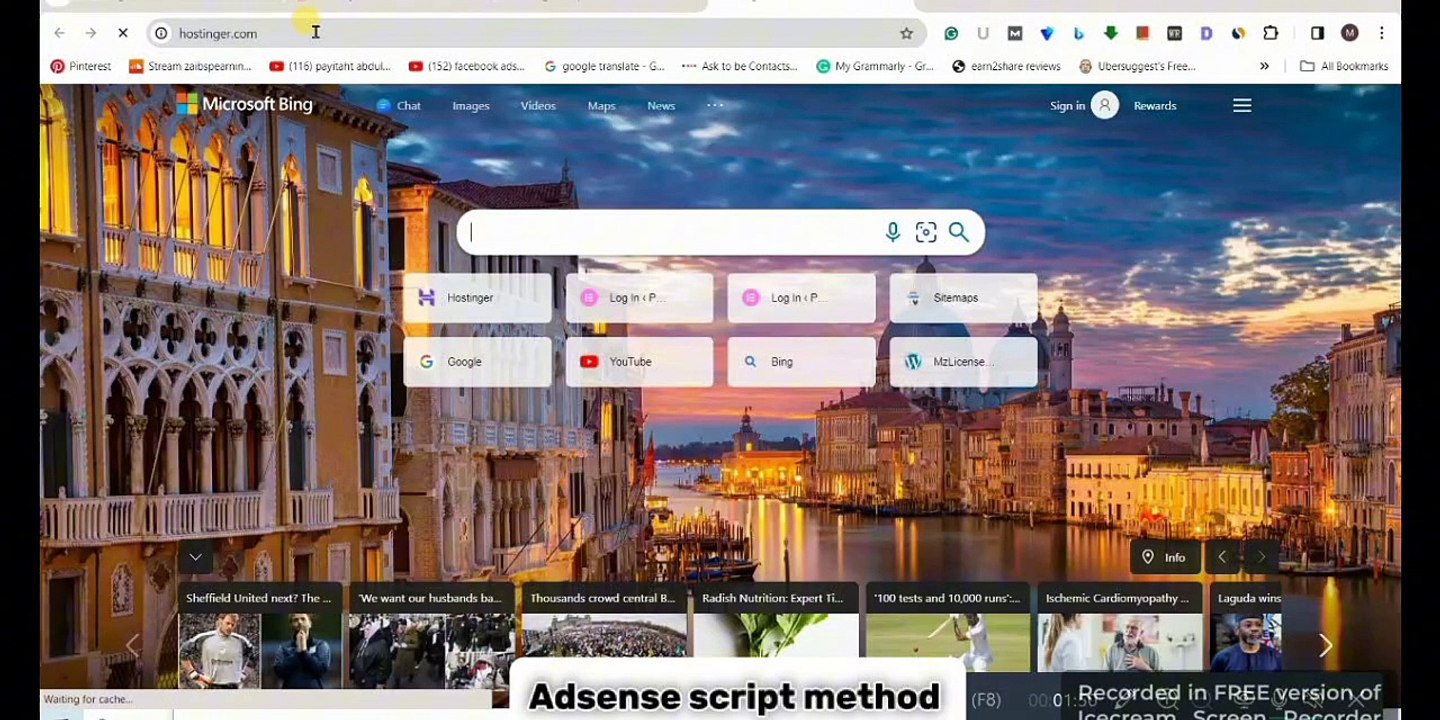Open the Hostinger quick link tile
Screen dimensions: 1440x720
point(477,298)
